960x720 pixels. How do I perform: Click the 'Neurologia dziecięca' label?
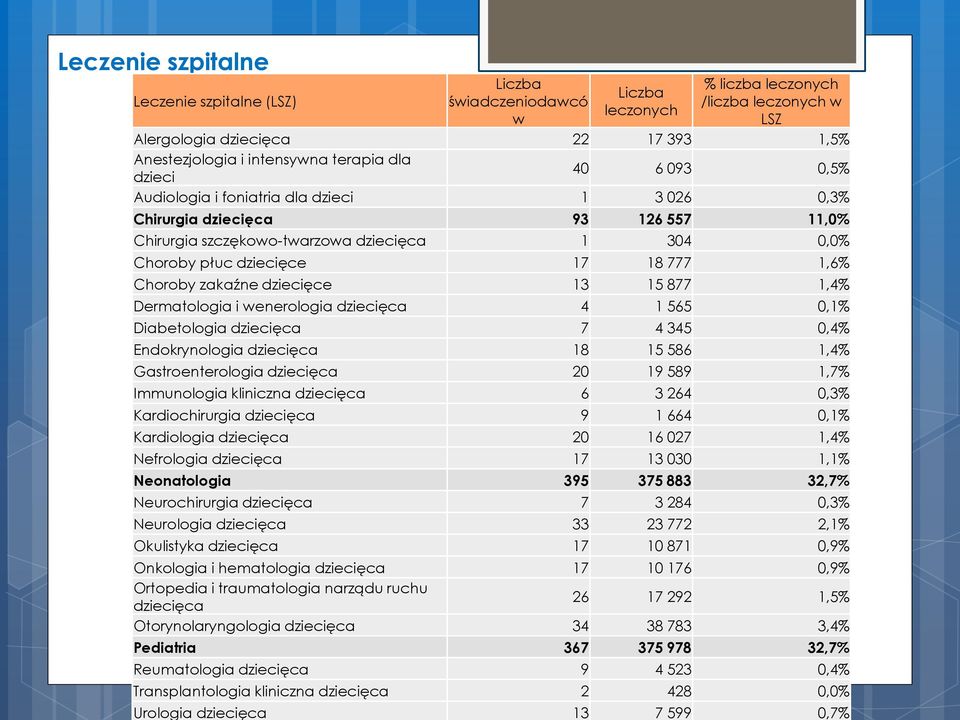pos(209,525)
